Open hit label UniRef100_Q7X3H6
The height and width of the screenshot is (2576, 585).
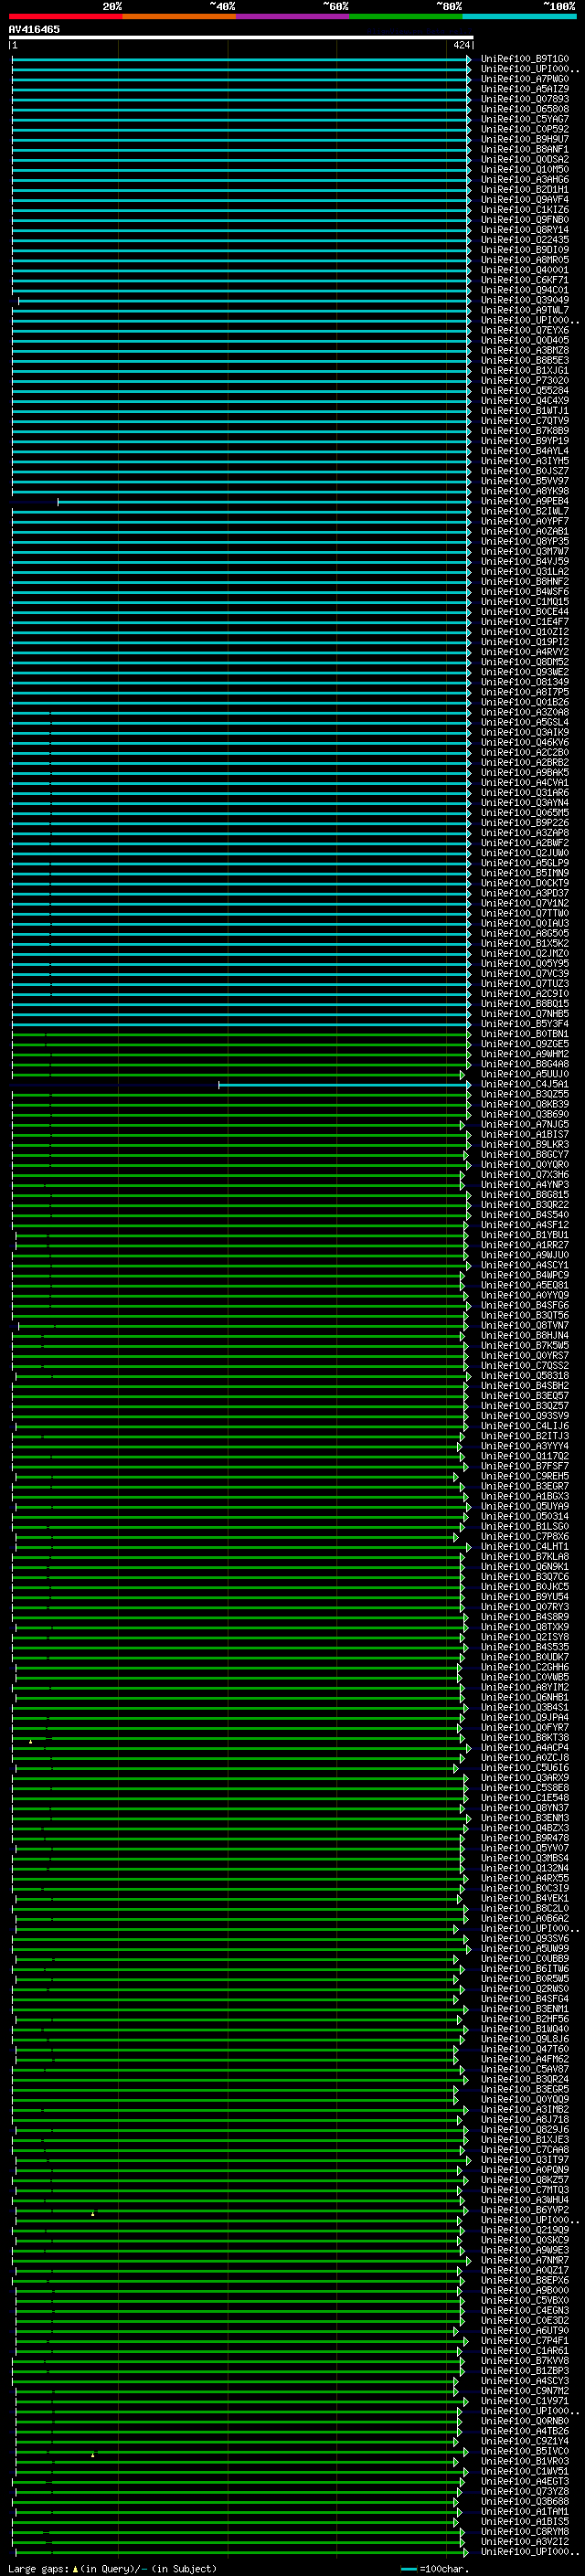525,1174
